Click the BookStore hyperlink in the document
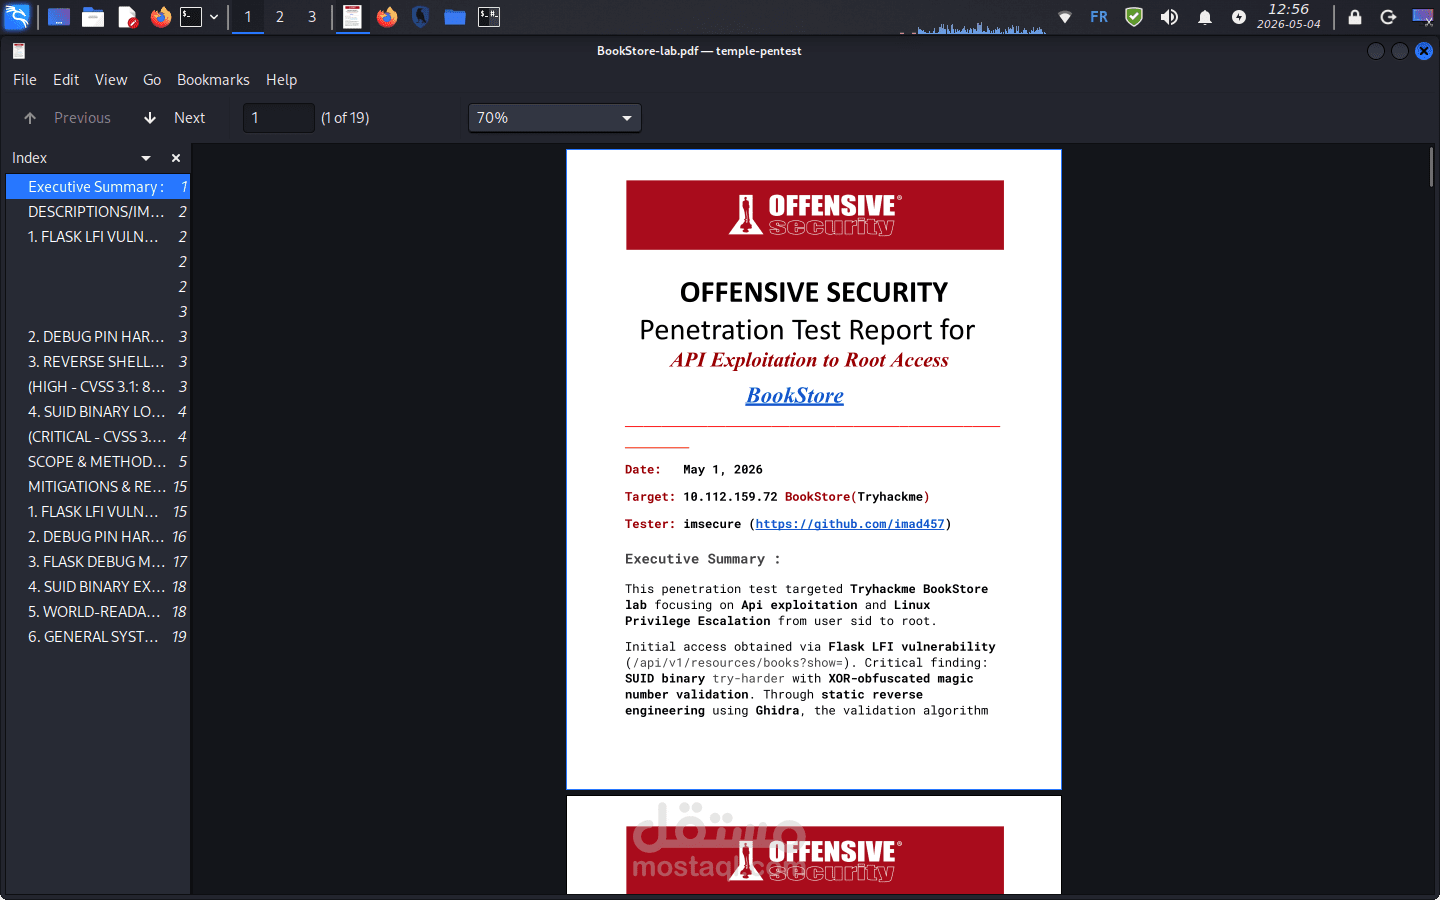The image size is (1440, 900). pyautogui.click(x=795, y=396)
